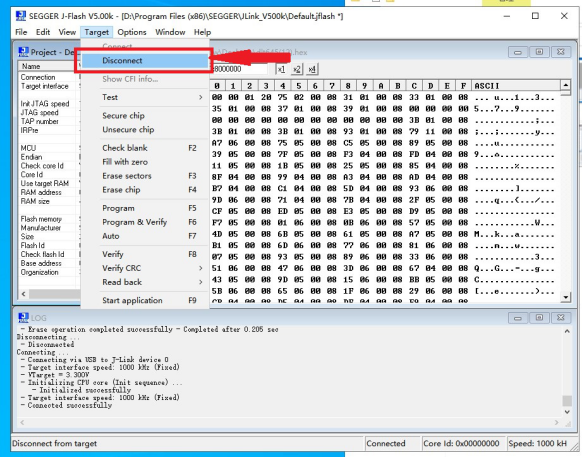Click hex view scroll up arrow
Screen dimensions: 583x457
tap(566, 85)
